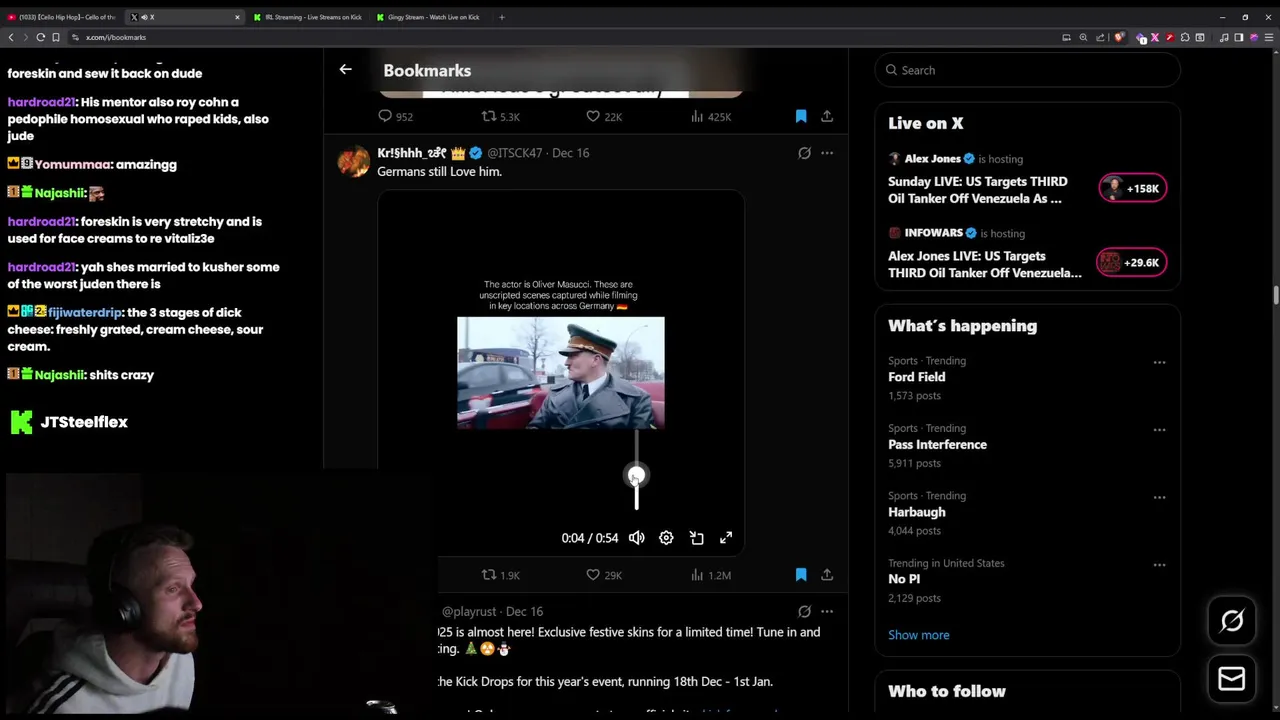View analytics showing 1.2M views
Screen dimensions: 1280x720
[x=711, y=575]
